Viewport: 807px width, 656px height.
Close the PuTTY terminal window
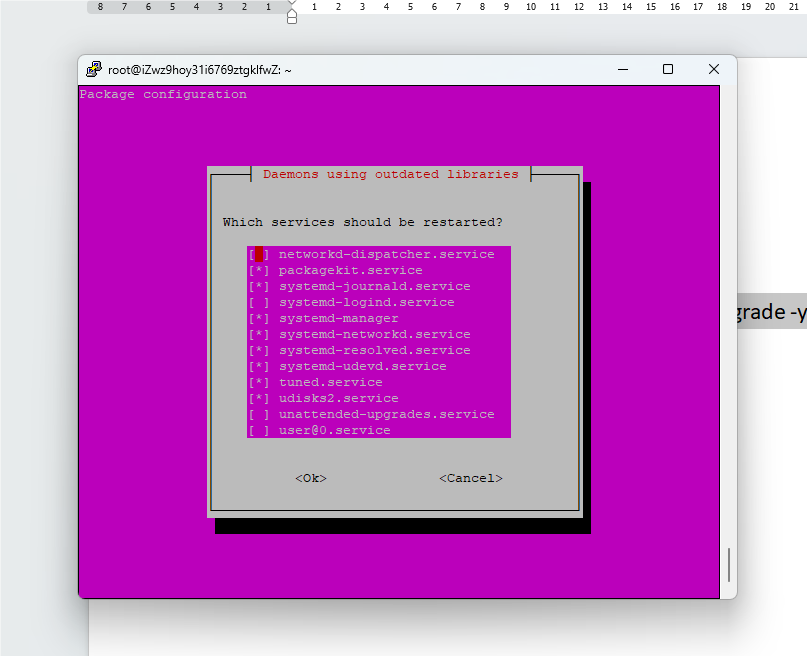(x=713, y=69)
